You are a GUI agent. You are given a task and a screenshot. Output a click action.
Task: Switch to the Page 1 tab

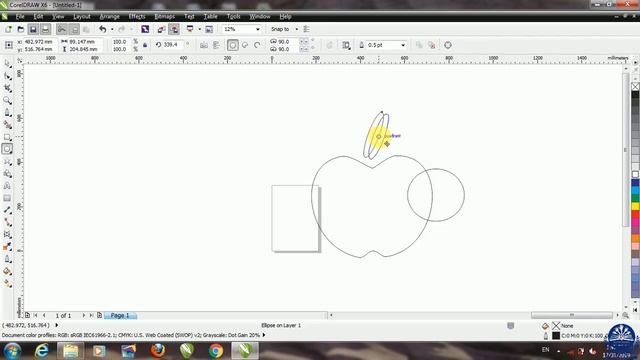click(120, 316)
